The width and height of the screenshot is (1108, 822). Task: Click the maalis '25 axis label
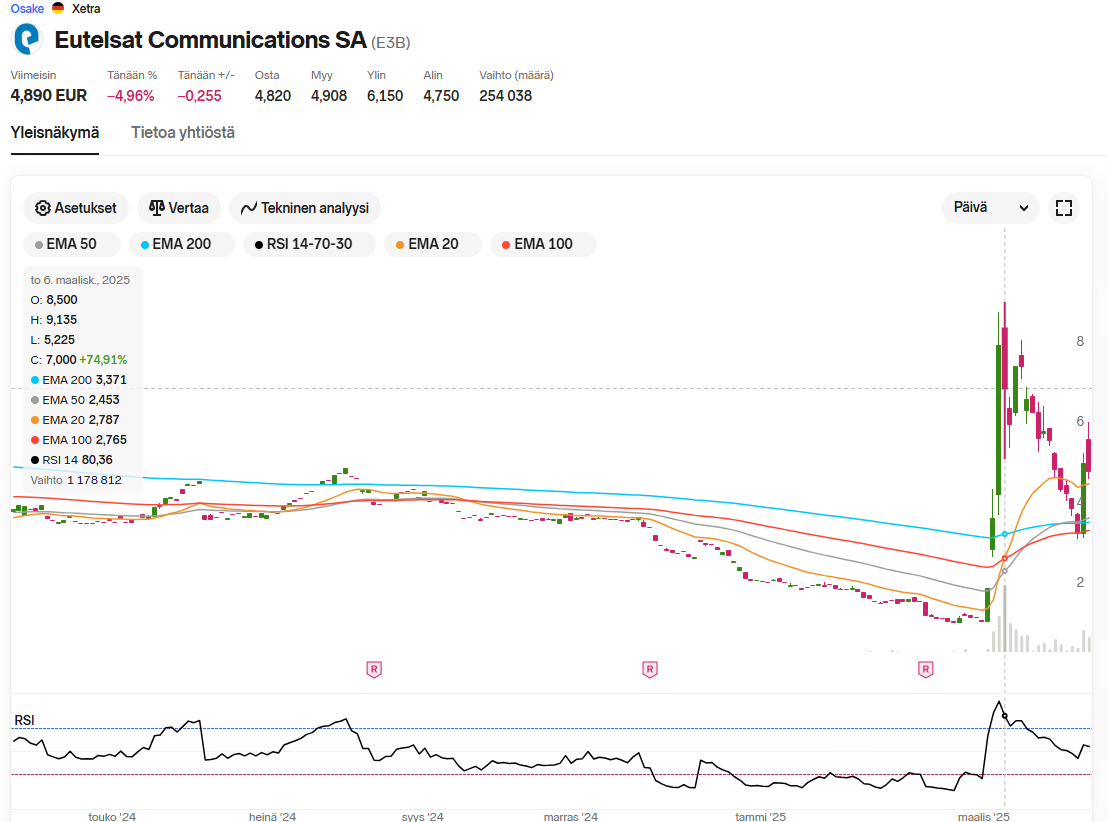pyautogui.click(x=984, y=816)
